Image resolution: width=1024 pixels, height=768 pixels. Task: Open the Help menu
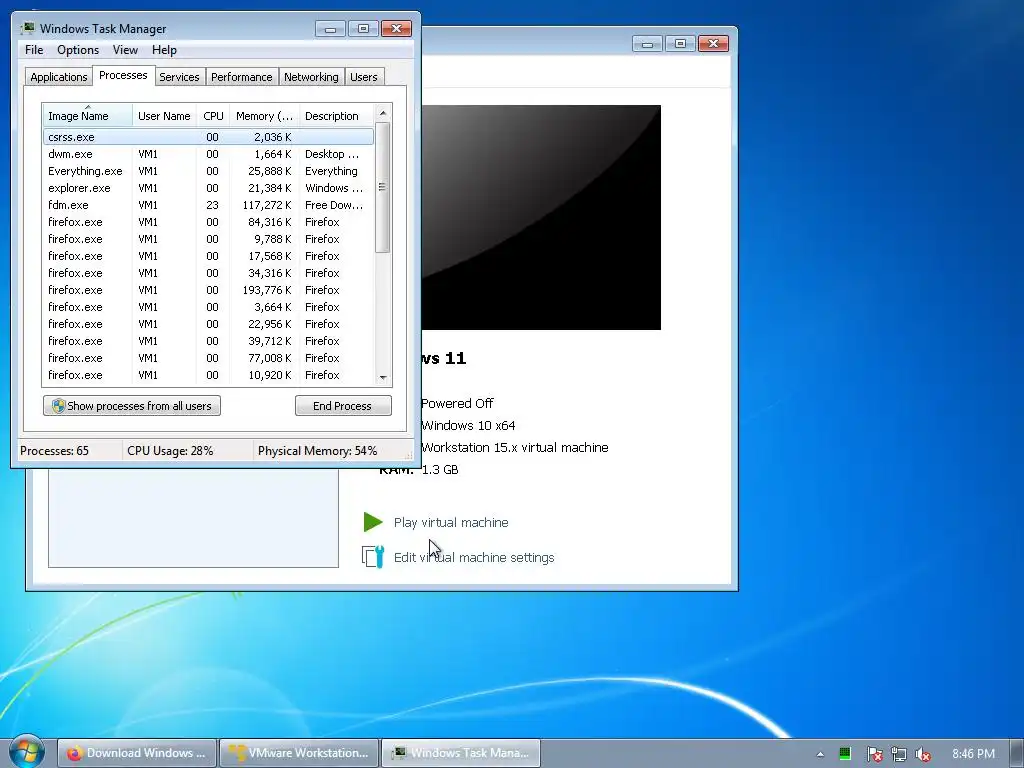pos(164,50)
